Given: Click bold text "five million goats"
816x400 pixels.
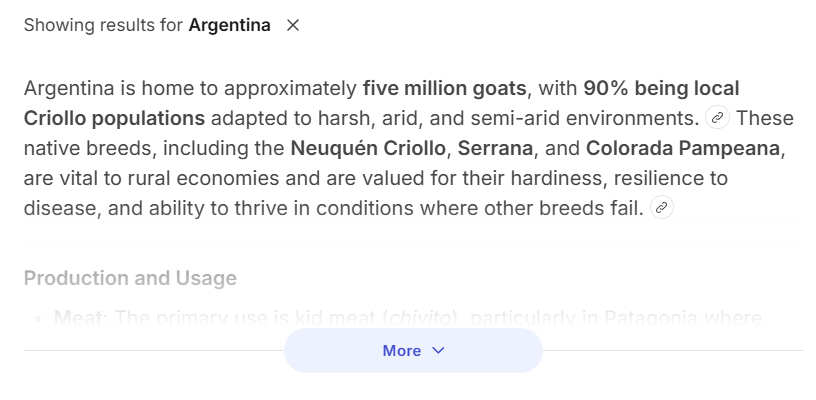Looking at the screenshot, I should pos(444,88).
